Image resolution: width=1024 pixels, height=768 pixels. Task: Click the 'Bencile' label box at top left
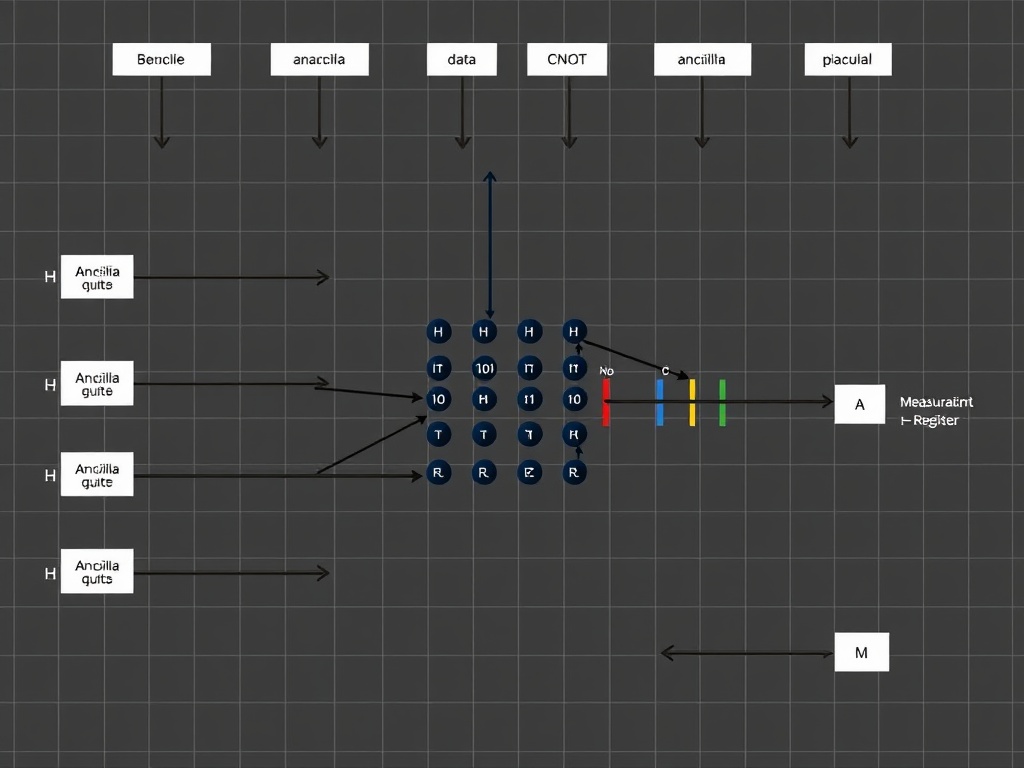coord(161,59)
